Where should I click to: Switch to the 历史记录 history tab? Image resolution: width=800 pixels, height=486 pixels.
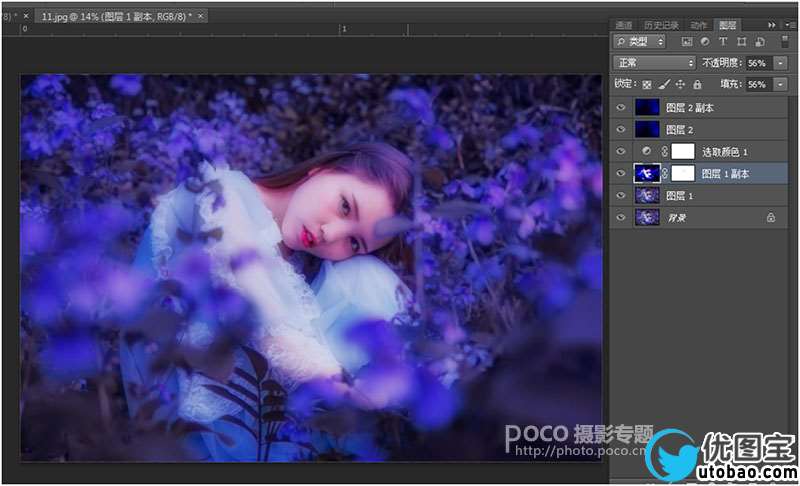(x=661, y=25)
